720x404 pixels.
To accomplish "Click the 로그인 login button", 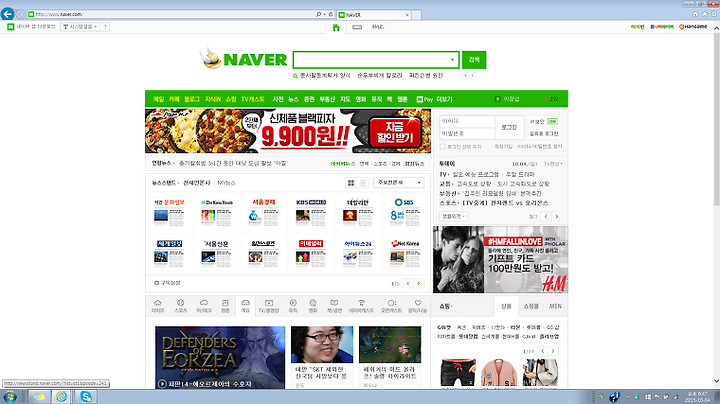I will [509, 127].
